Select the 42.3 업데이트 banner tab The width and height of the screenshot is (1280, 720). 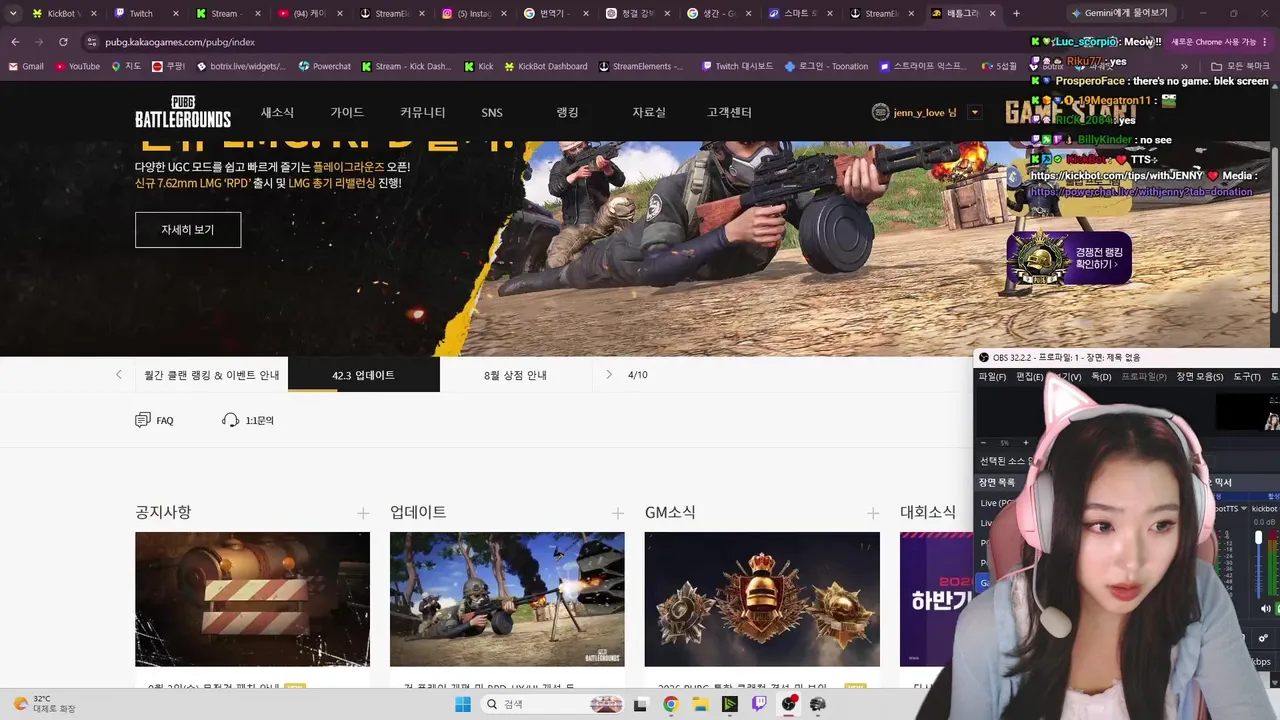tap(364, 374)
